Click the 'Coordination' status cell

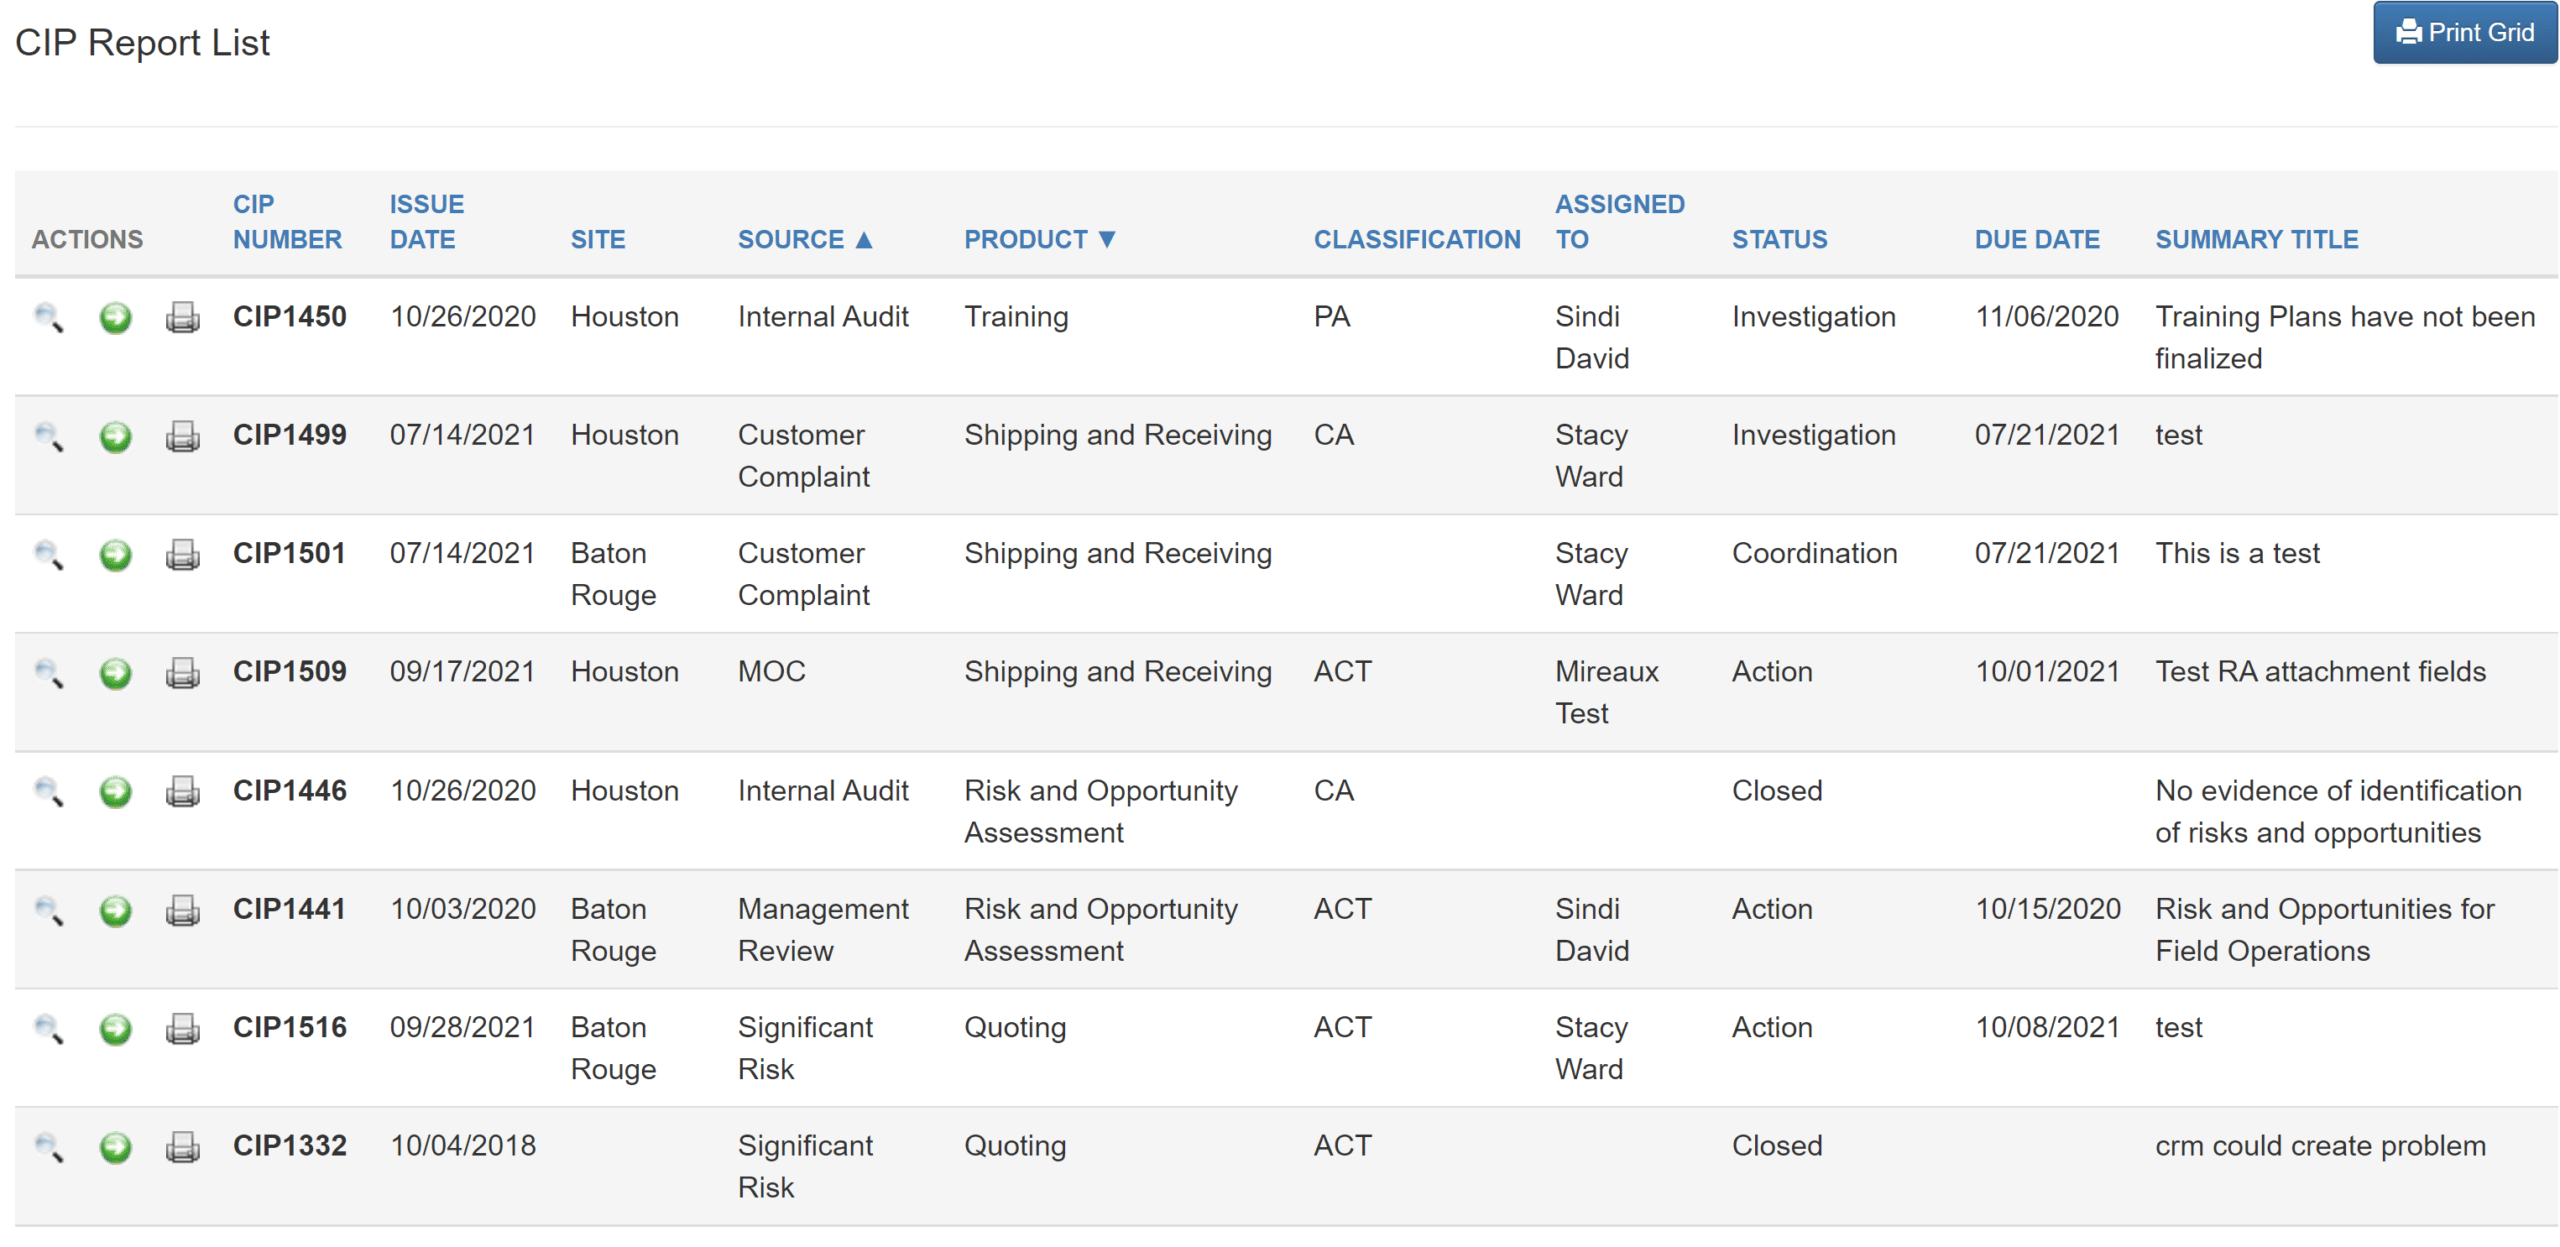pos(1813,552)
